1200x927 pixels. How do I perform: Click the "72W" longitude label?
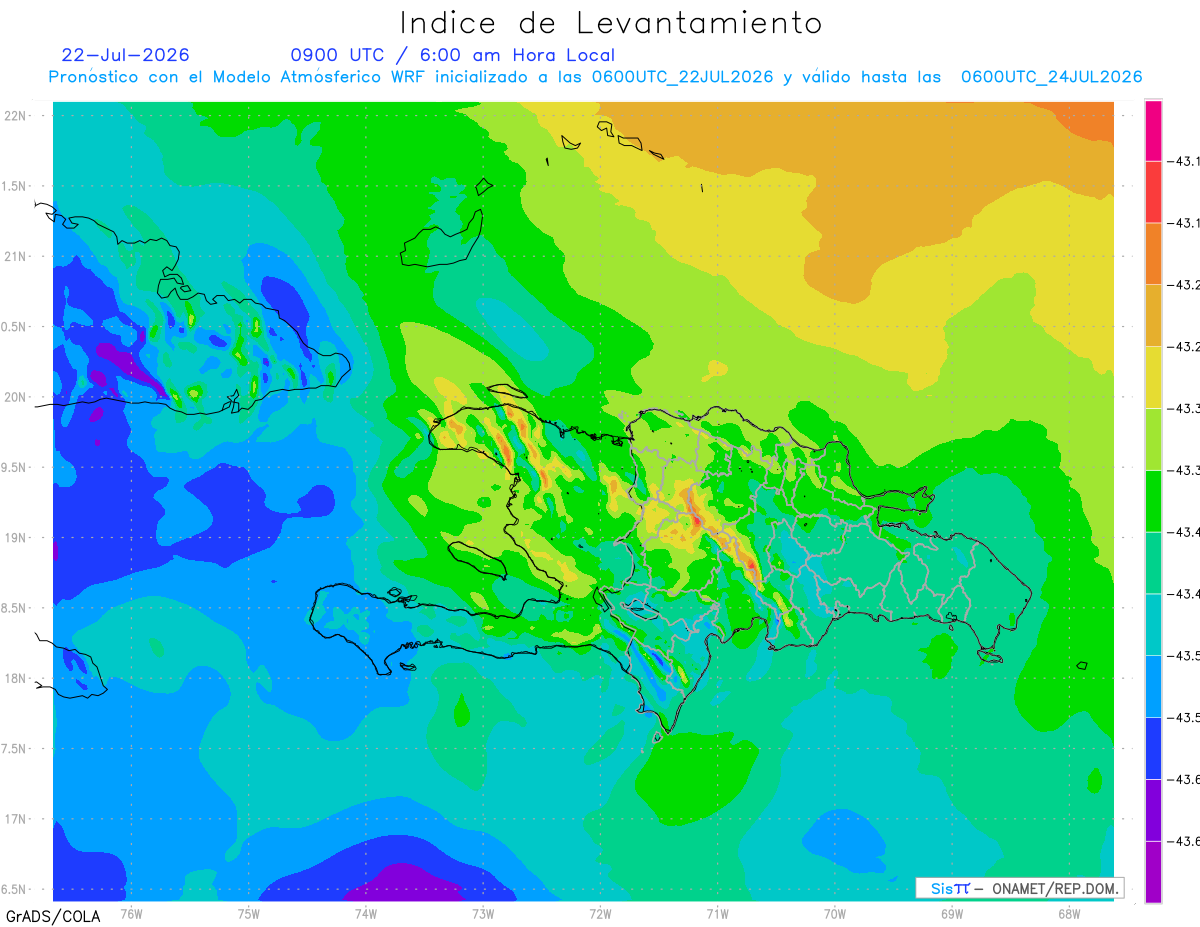(600, 912)
